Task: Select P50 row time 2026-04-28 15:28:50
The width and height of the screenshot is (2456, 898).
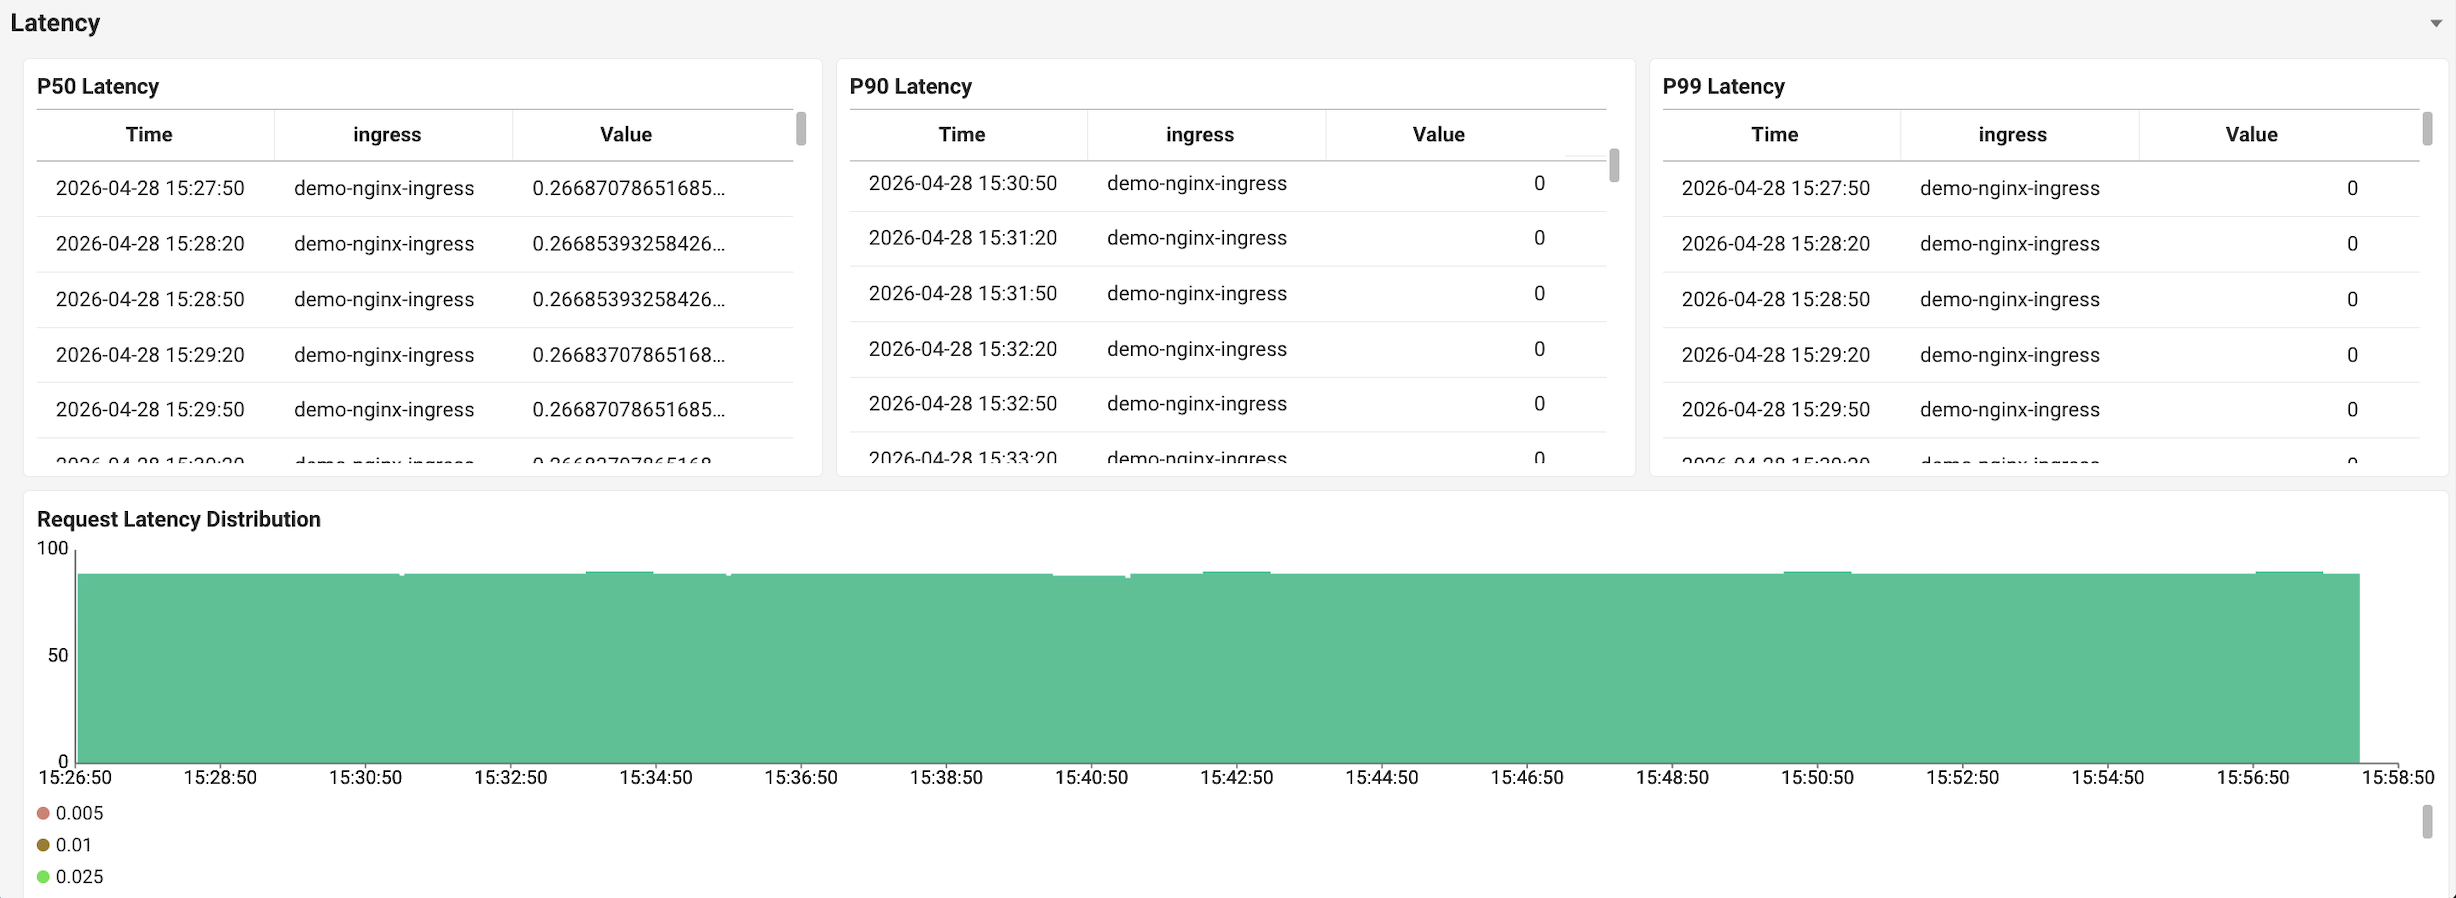Action: pos(150,300)
